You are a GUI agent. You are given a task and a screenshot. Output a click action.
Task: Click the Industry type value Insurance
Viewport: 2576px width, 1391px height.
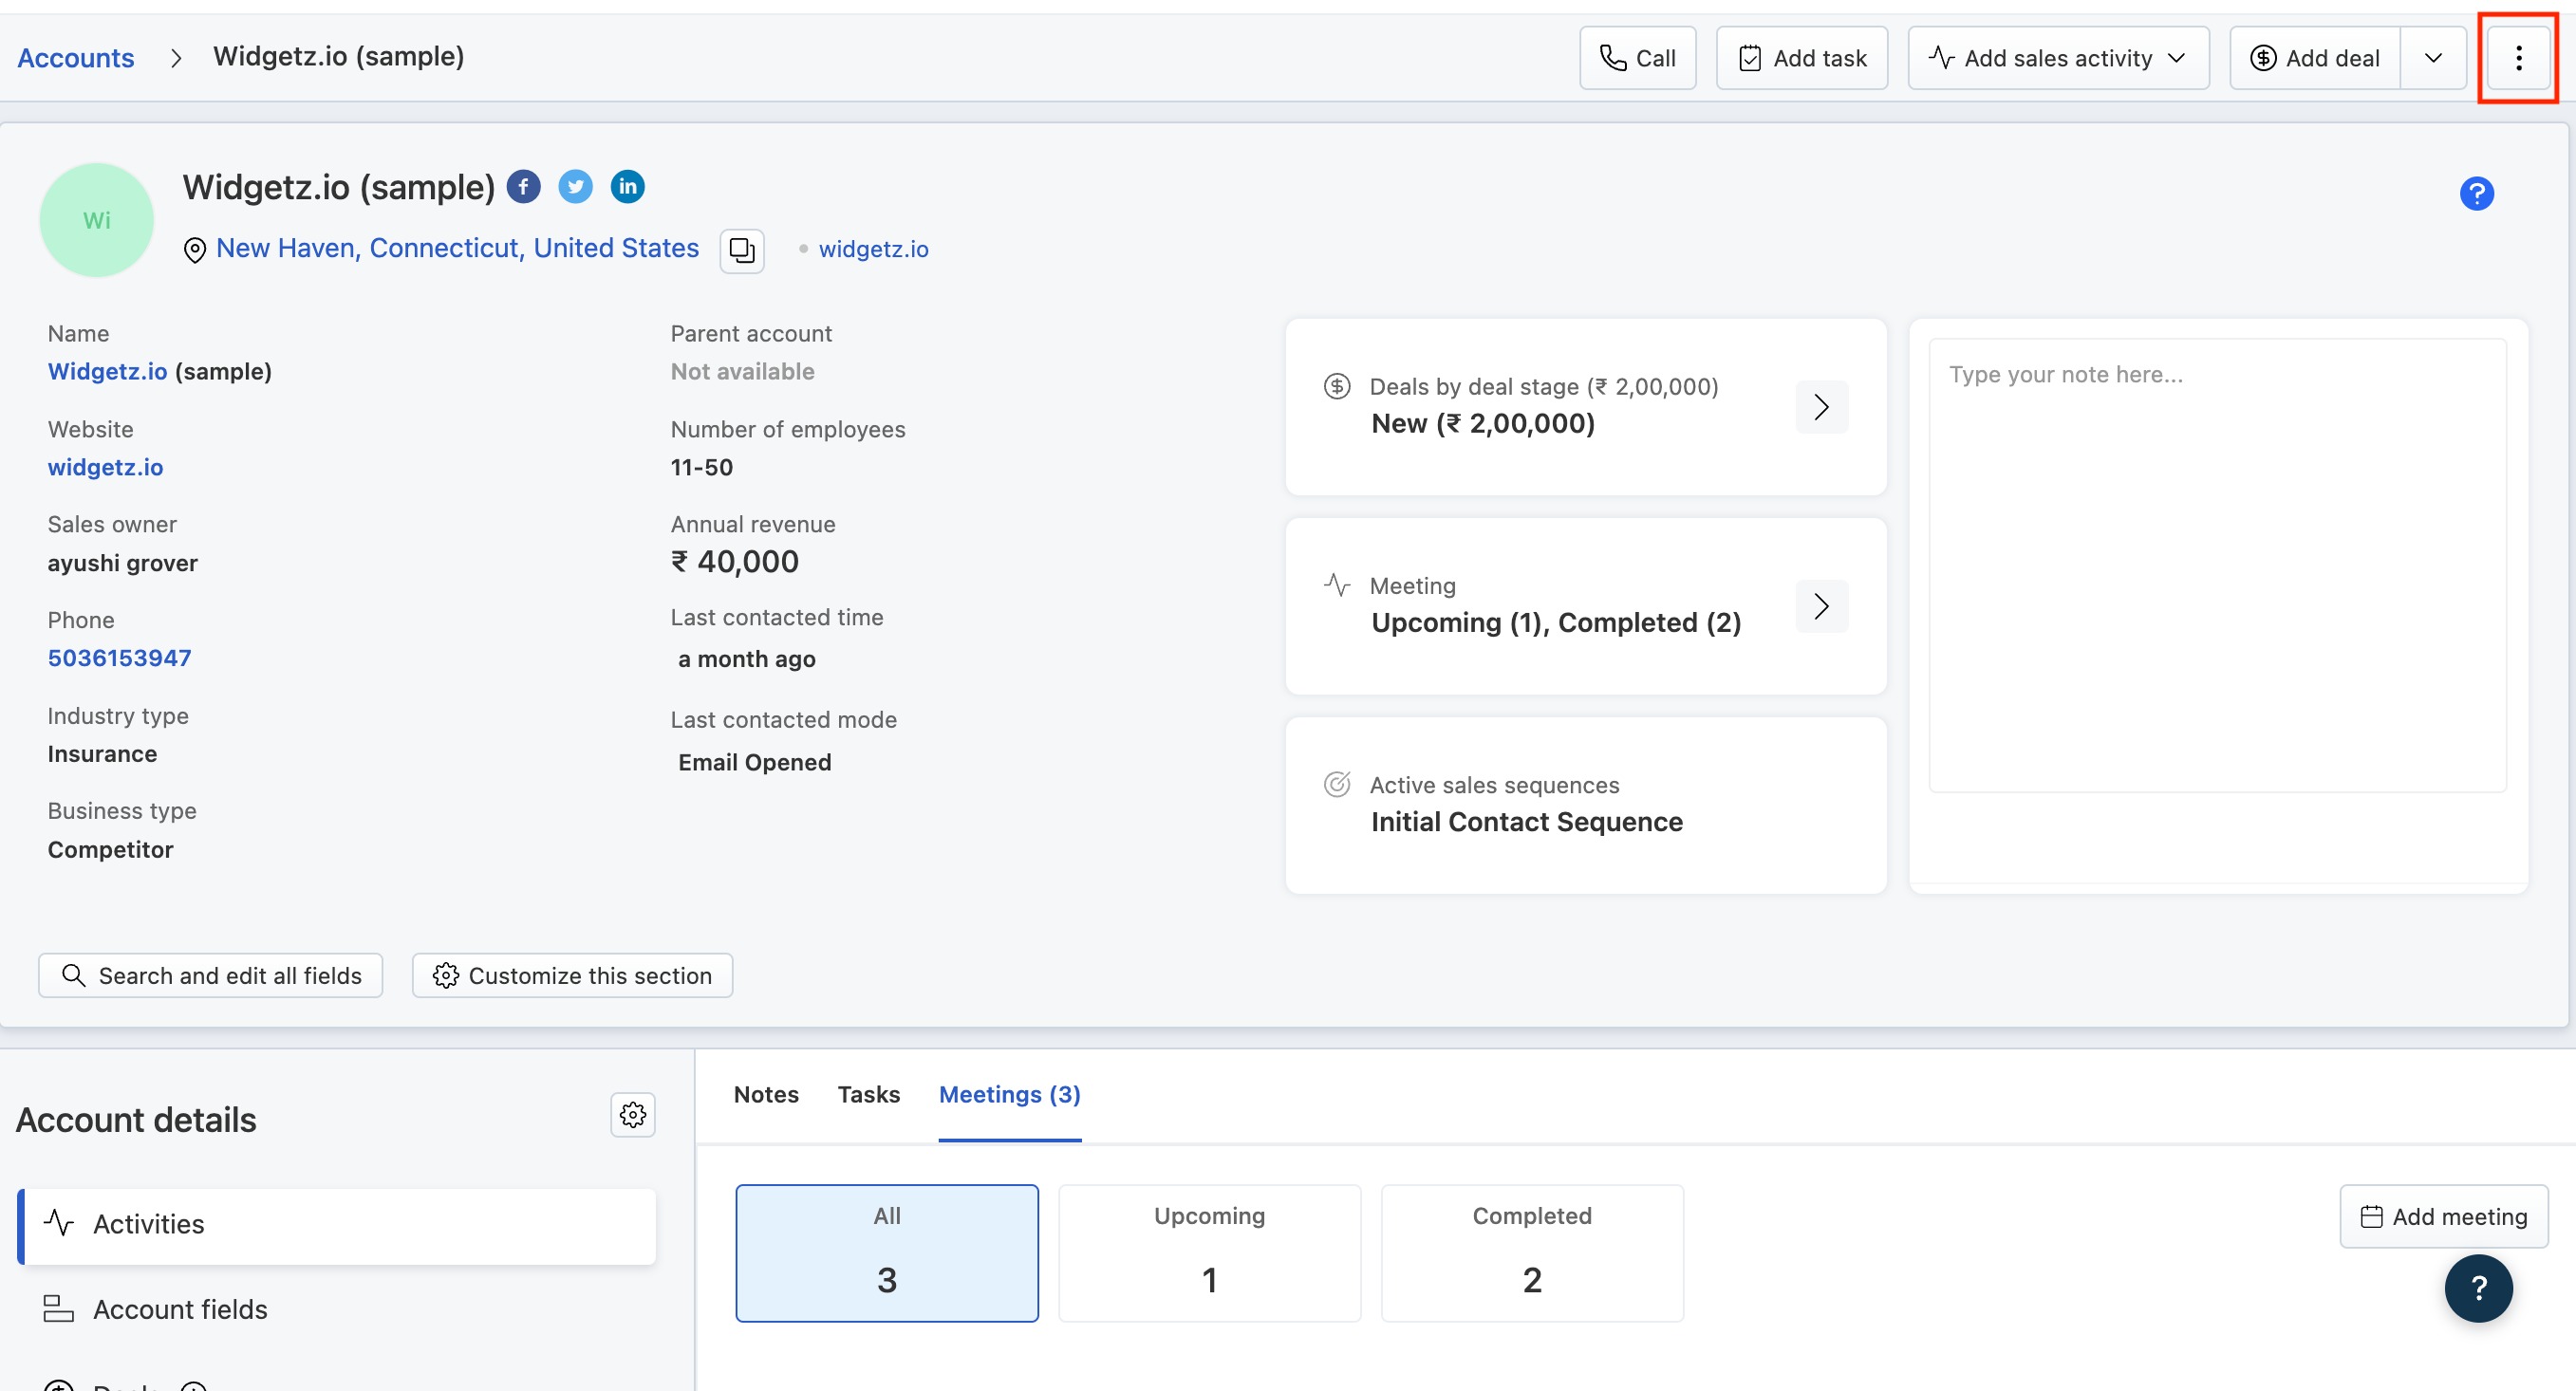(102, 755)
